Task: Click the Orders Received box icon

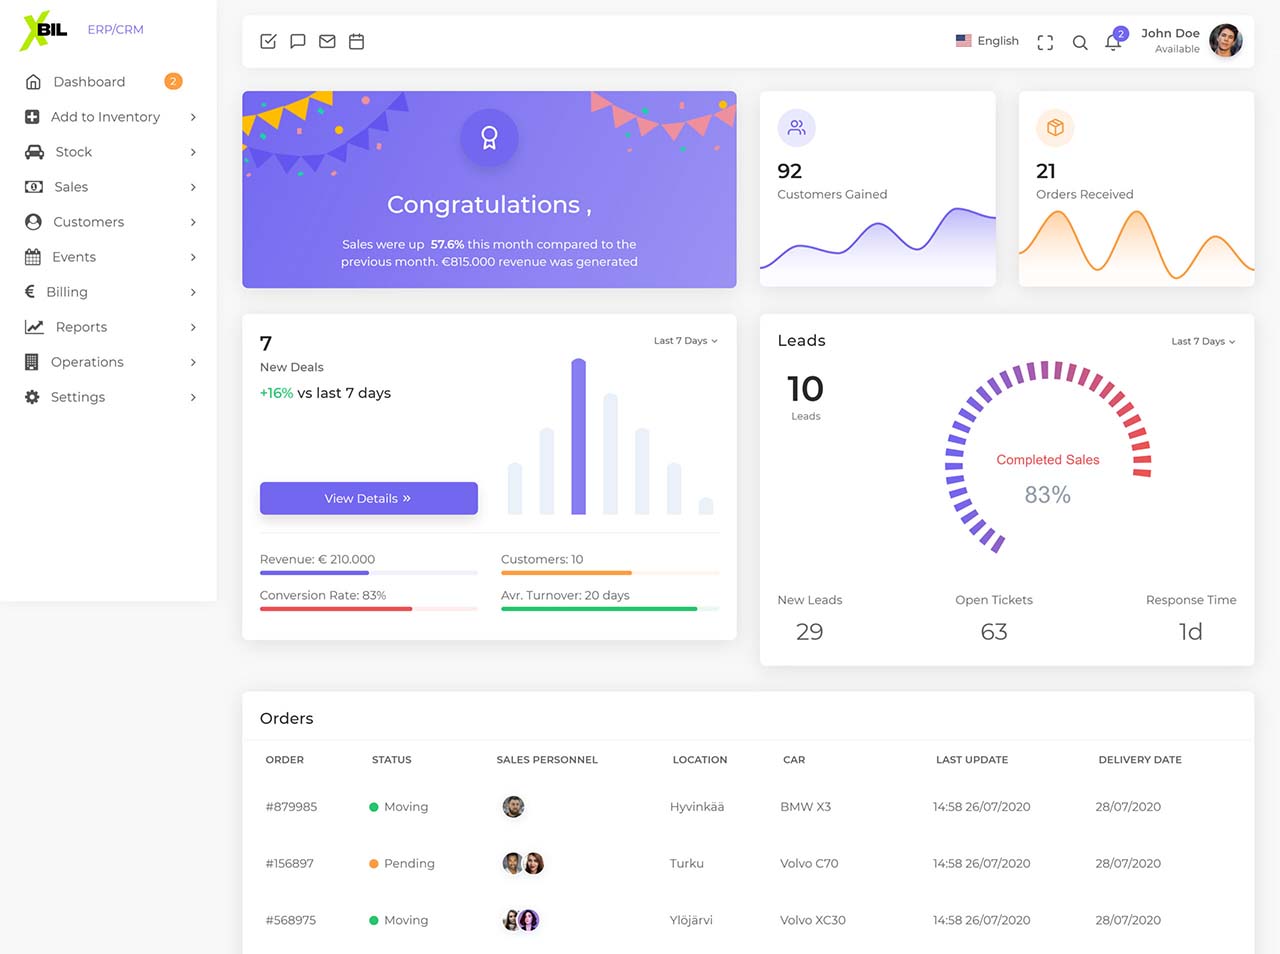Action: (1055, 128)
